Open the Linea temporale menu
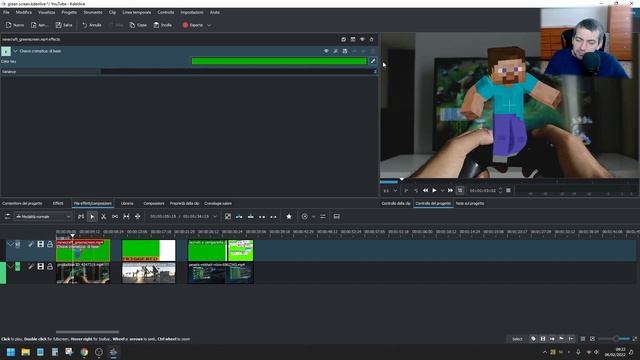This screenshot has height=360, width=640. pyautogui.click(x=137, y=13)
